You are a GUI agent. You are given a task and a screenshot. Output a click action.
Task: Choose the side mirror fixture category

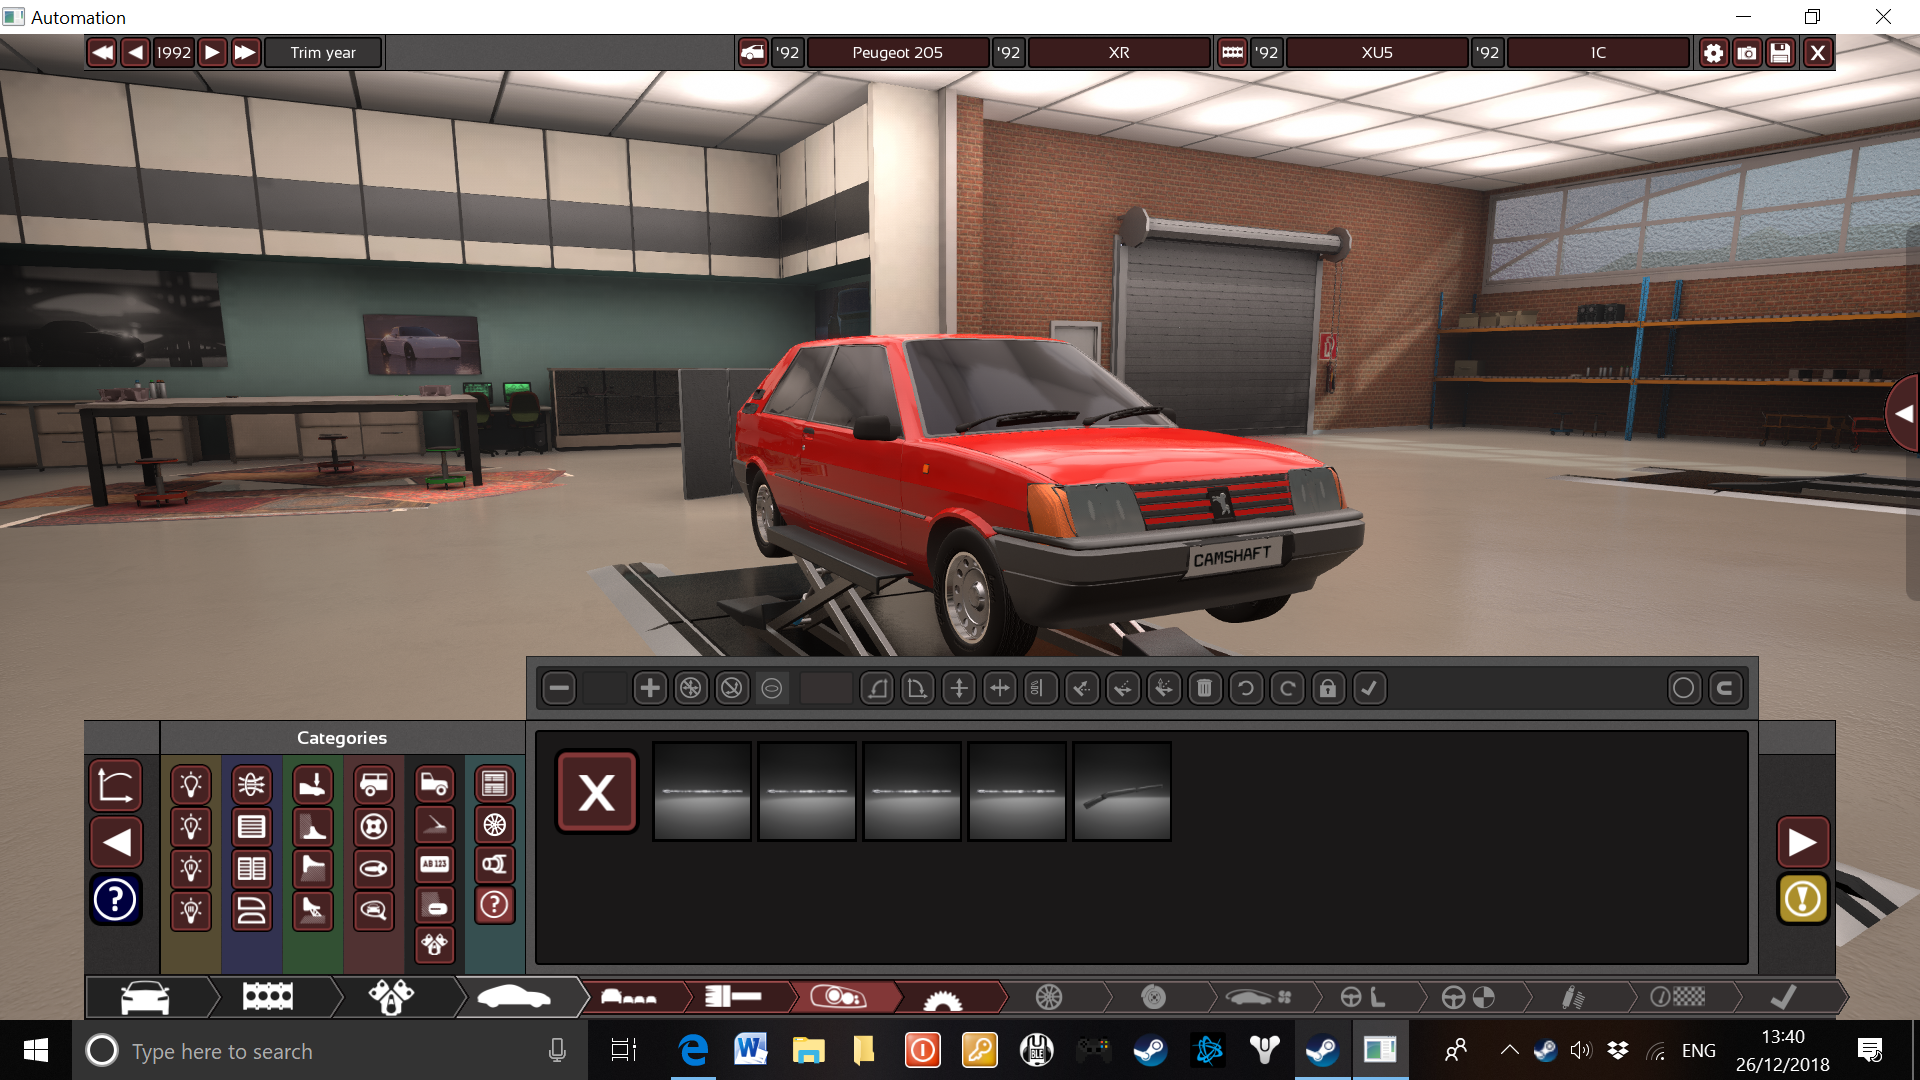pos(374,910)
